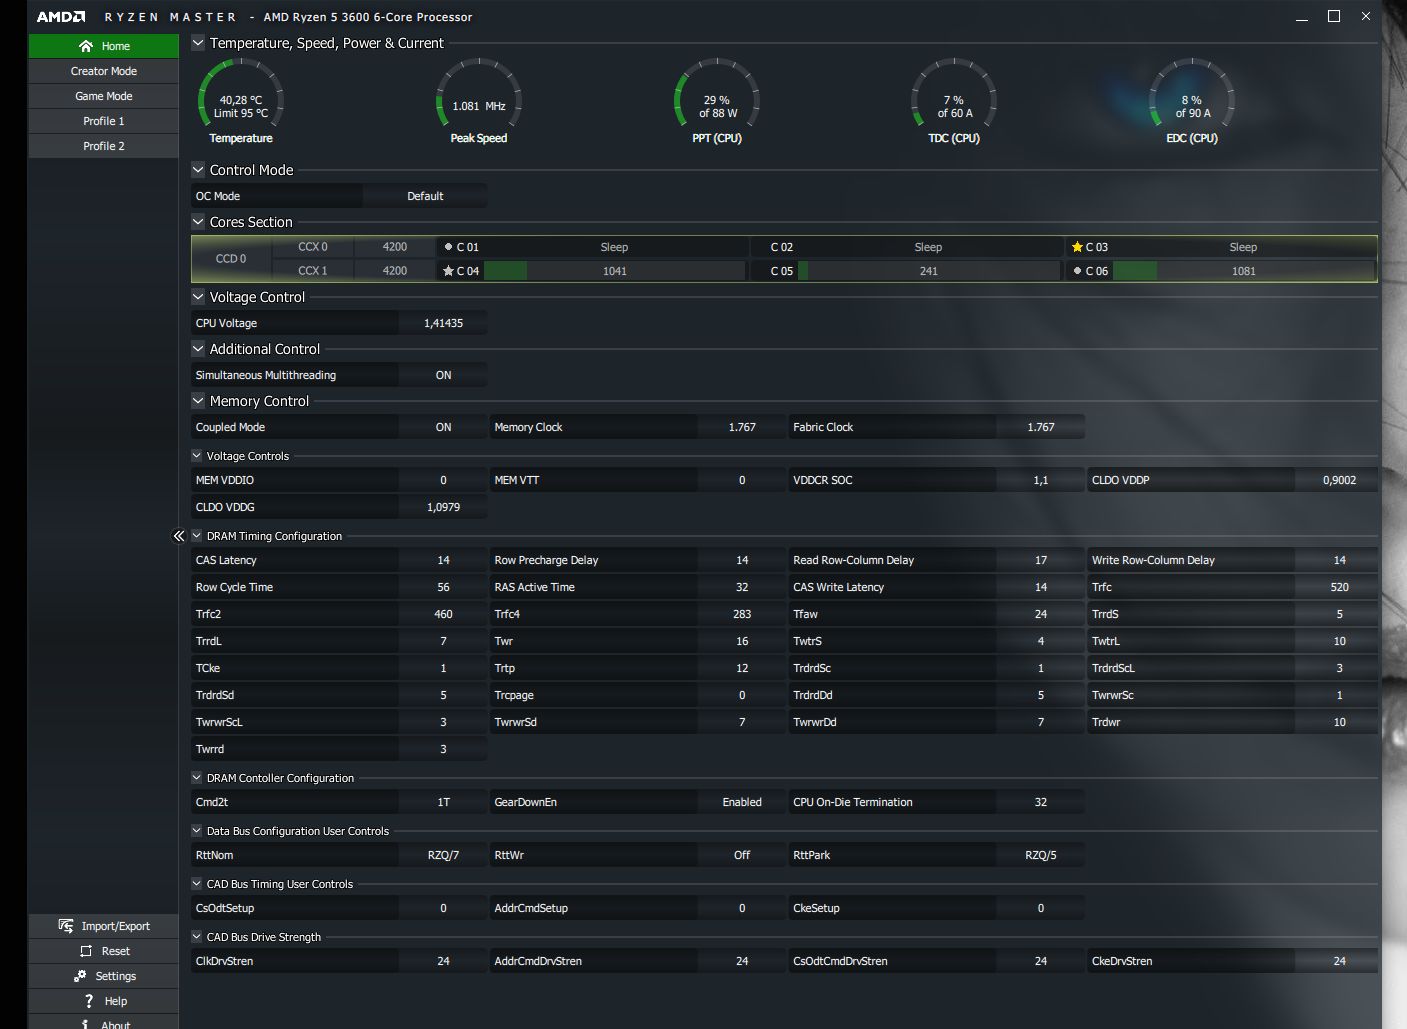Switch to Creator Mode
This screenshot has height=1029, width=1407.
click(104, 71)
